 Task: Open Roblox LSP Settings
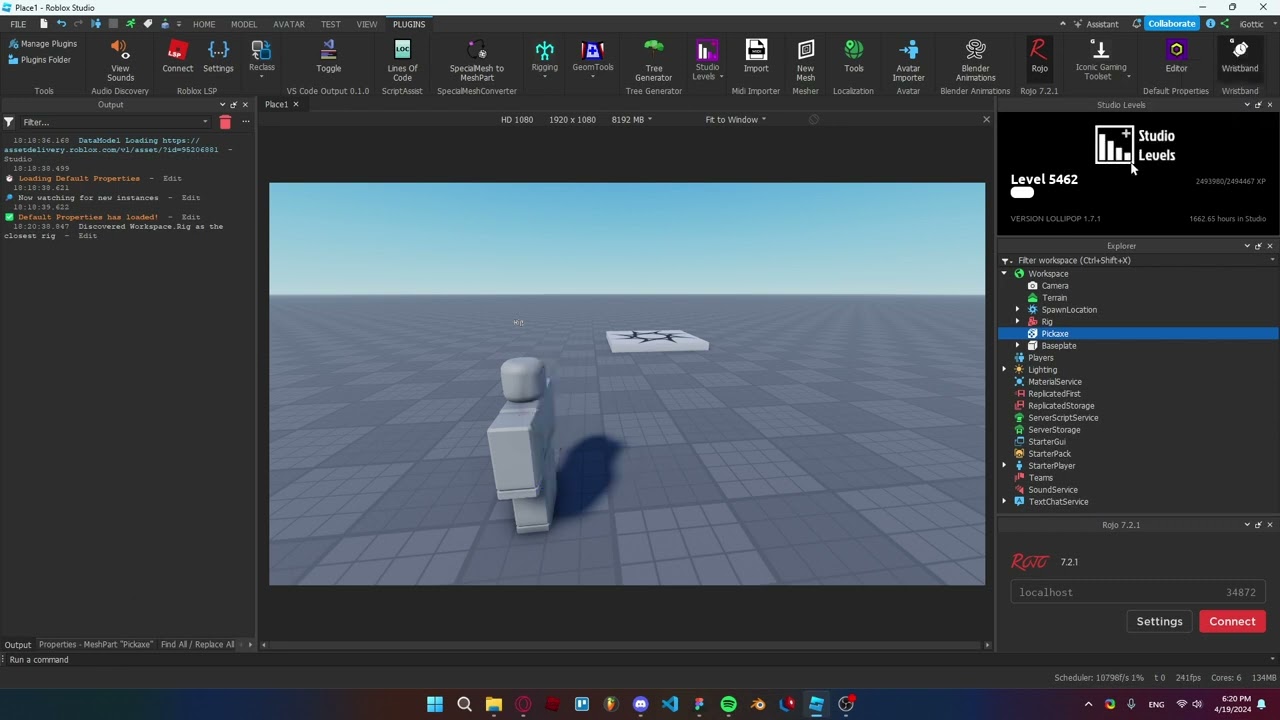coord(218,57)
